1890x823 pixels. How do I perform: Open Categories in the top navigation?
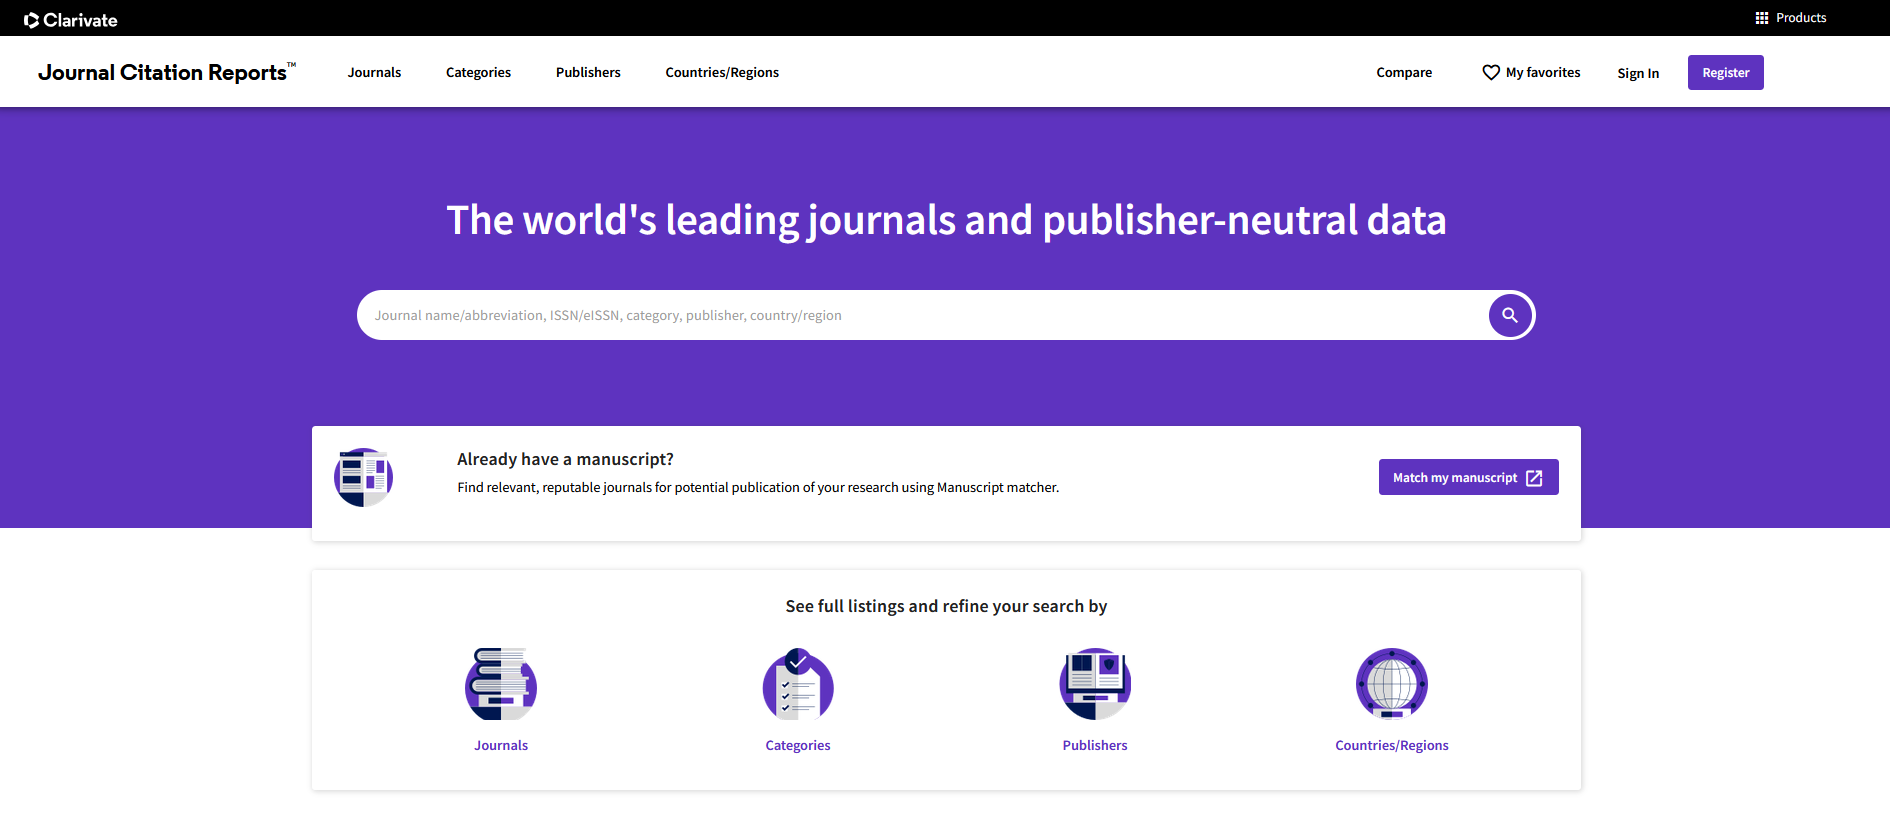[x=478, y=72]
